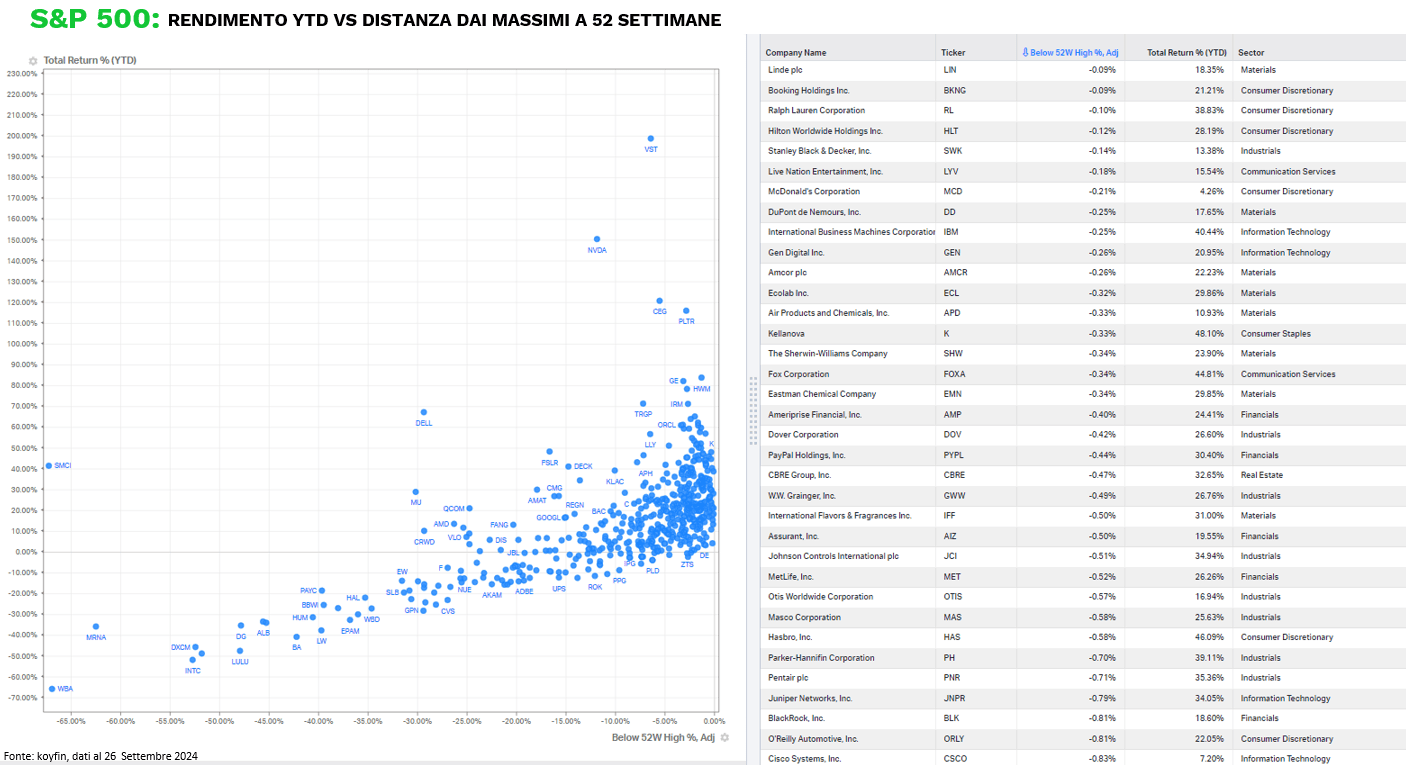Screen dimensions: 1406x765
Task: Open X-axis settings gear beside Below 52W High
Action: 725,738
